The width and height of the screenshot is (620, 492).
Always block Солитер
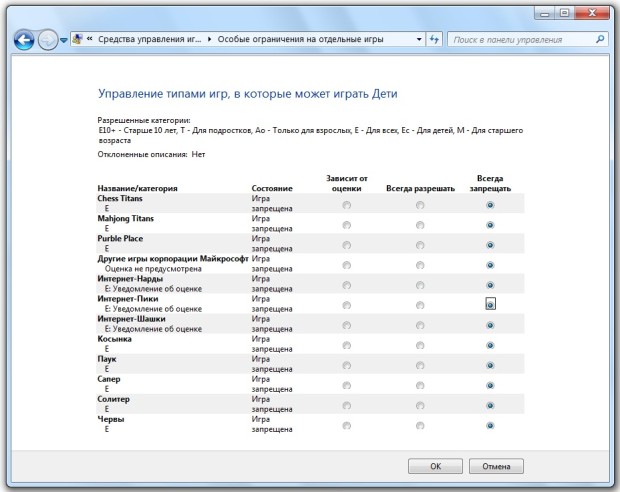click(490, 405)
